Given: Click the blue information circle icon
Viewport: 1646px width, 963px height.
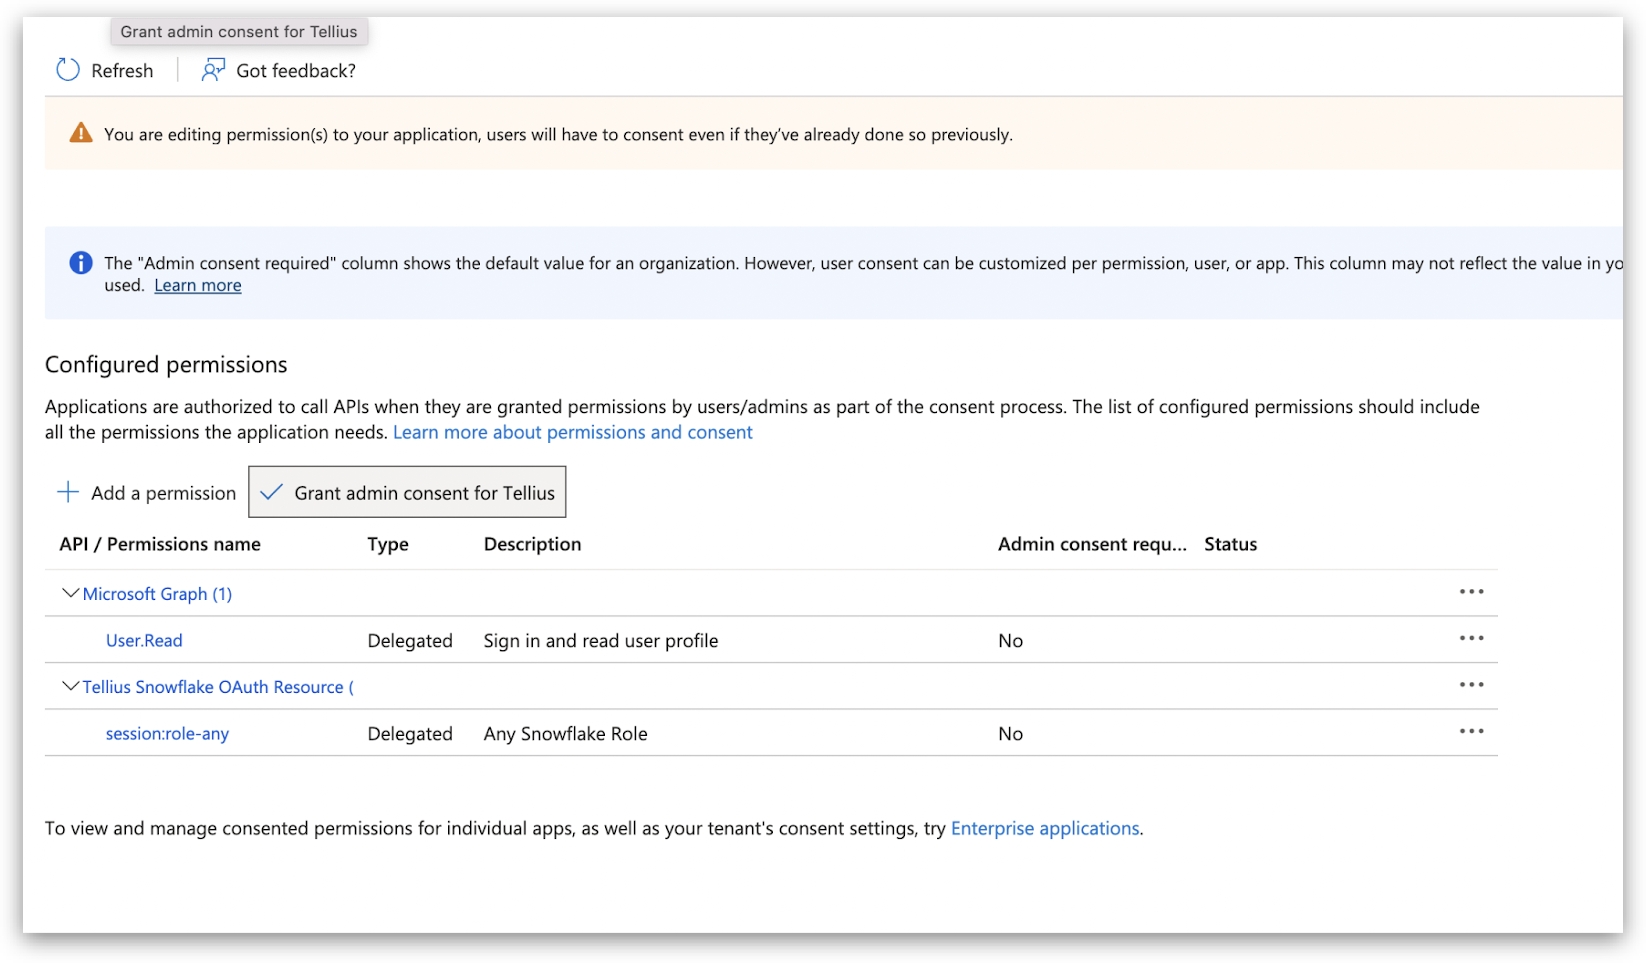Looking at the screenshot, I should coord(81,263).
